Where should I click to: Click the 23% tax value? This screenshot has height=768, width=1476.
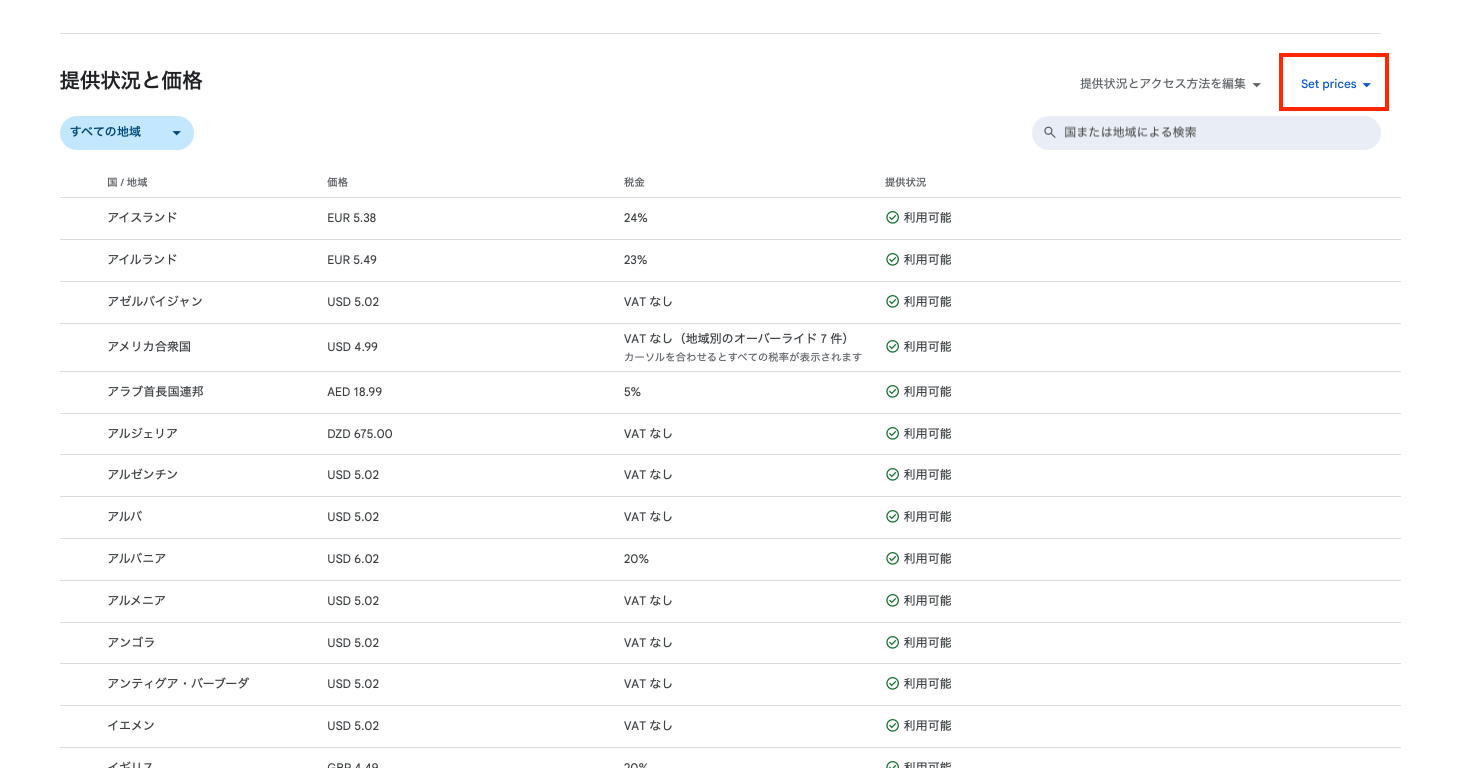coord(635,259)
